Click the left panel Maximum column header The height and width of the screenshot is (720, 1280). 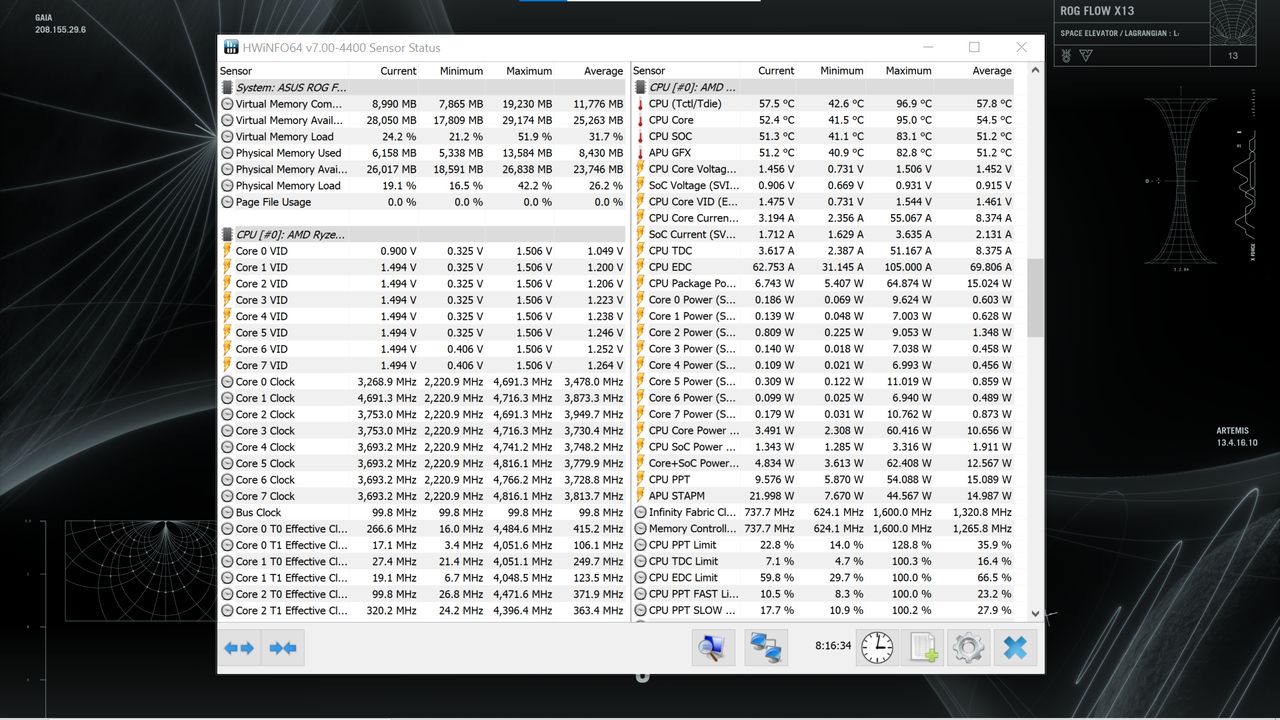click(x=529, y=71)
